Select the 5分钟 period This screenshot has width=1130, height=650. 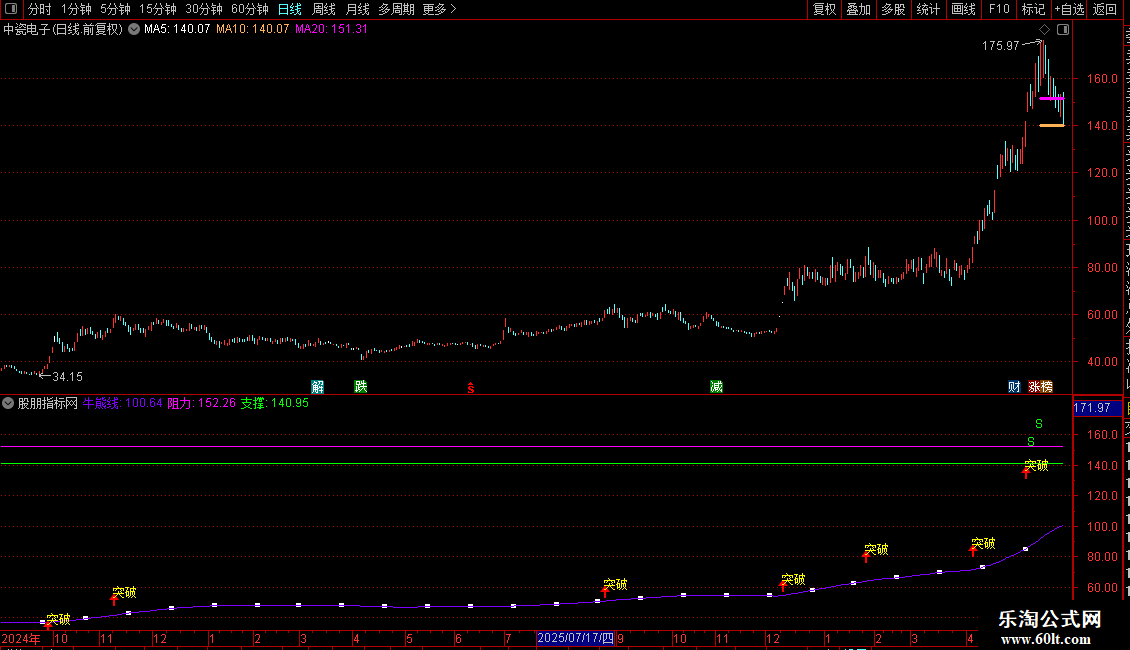[115, 9]
